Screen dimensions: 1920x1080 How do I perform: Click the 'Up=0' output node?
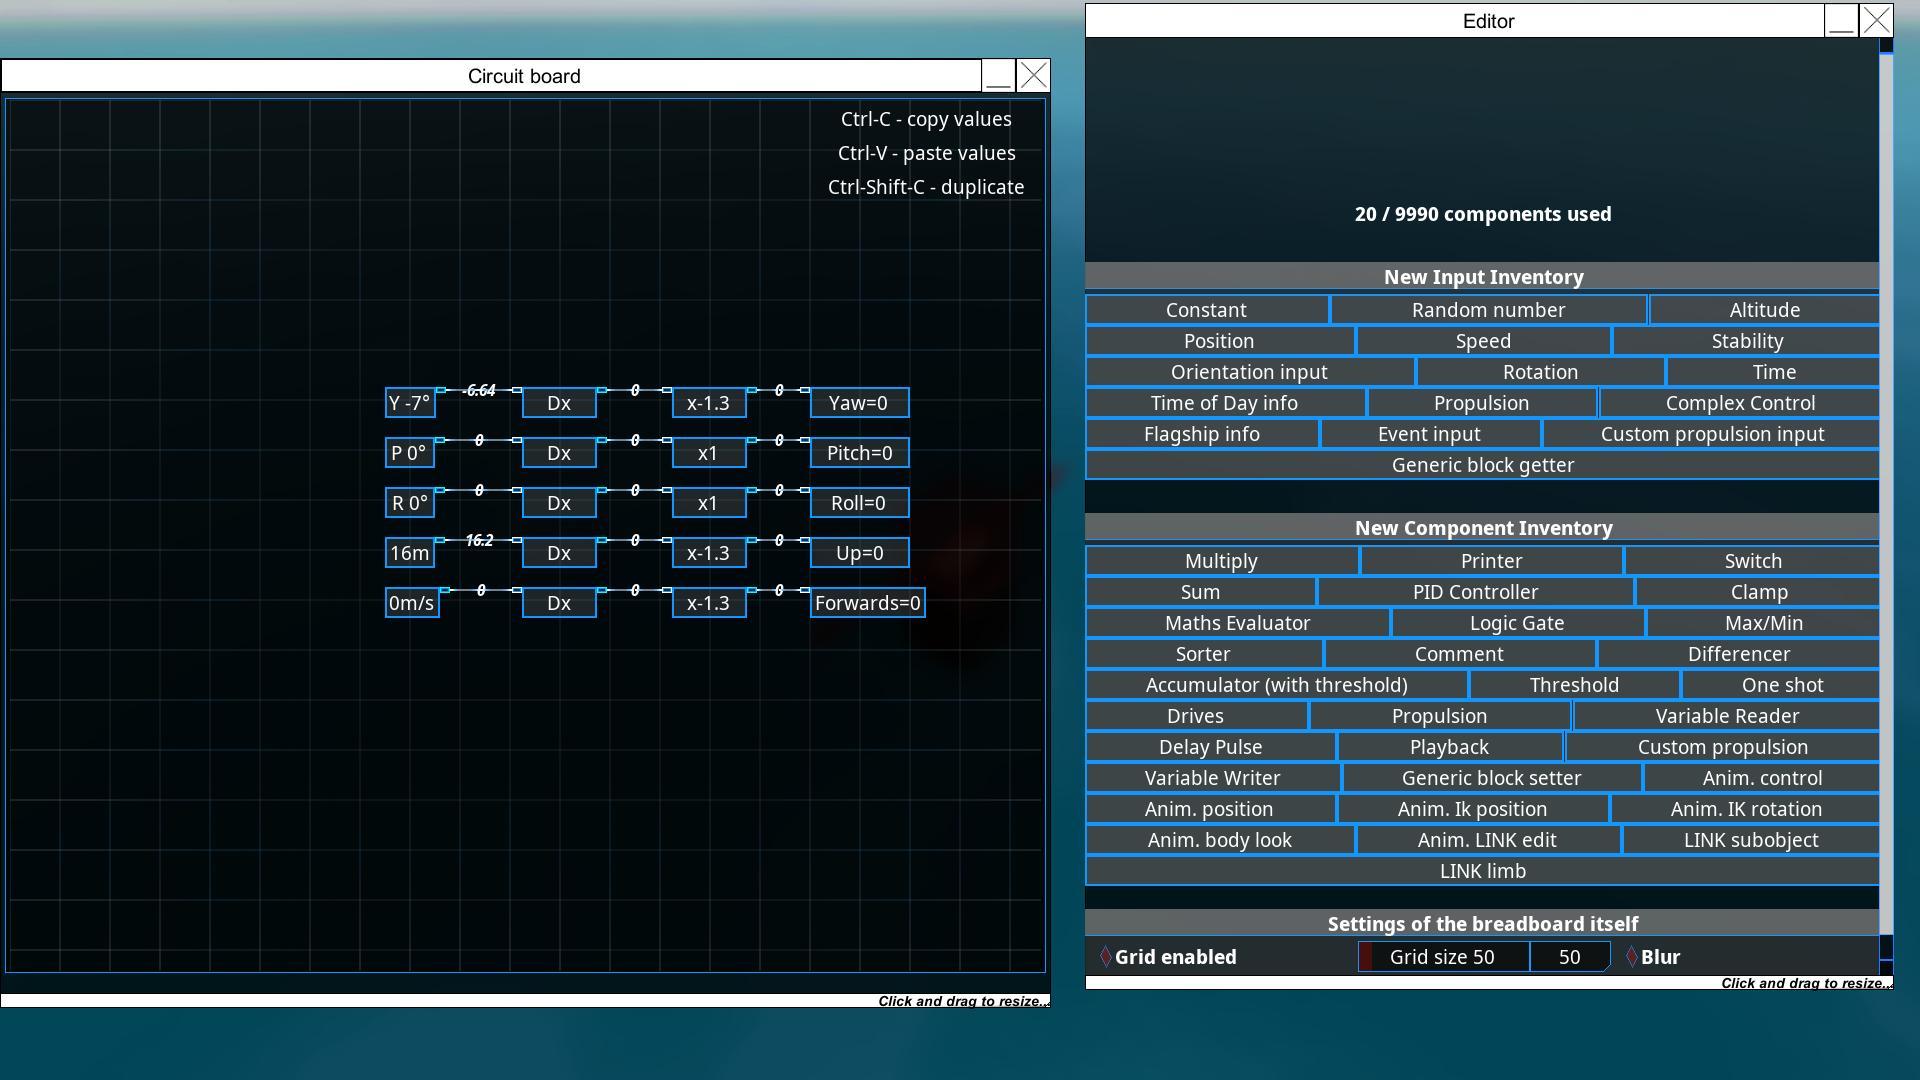pos(858,553)
